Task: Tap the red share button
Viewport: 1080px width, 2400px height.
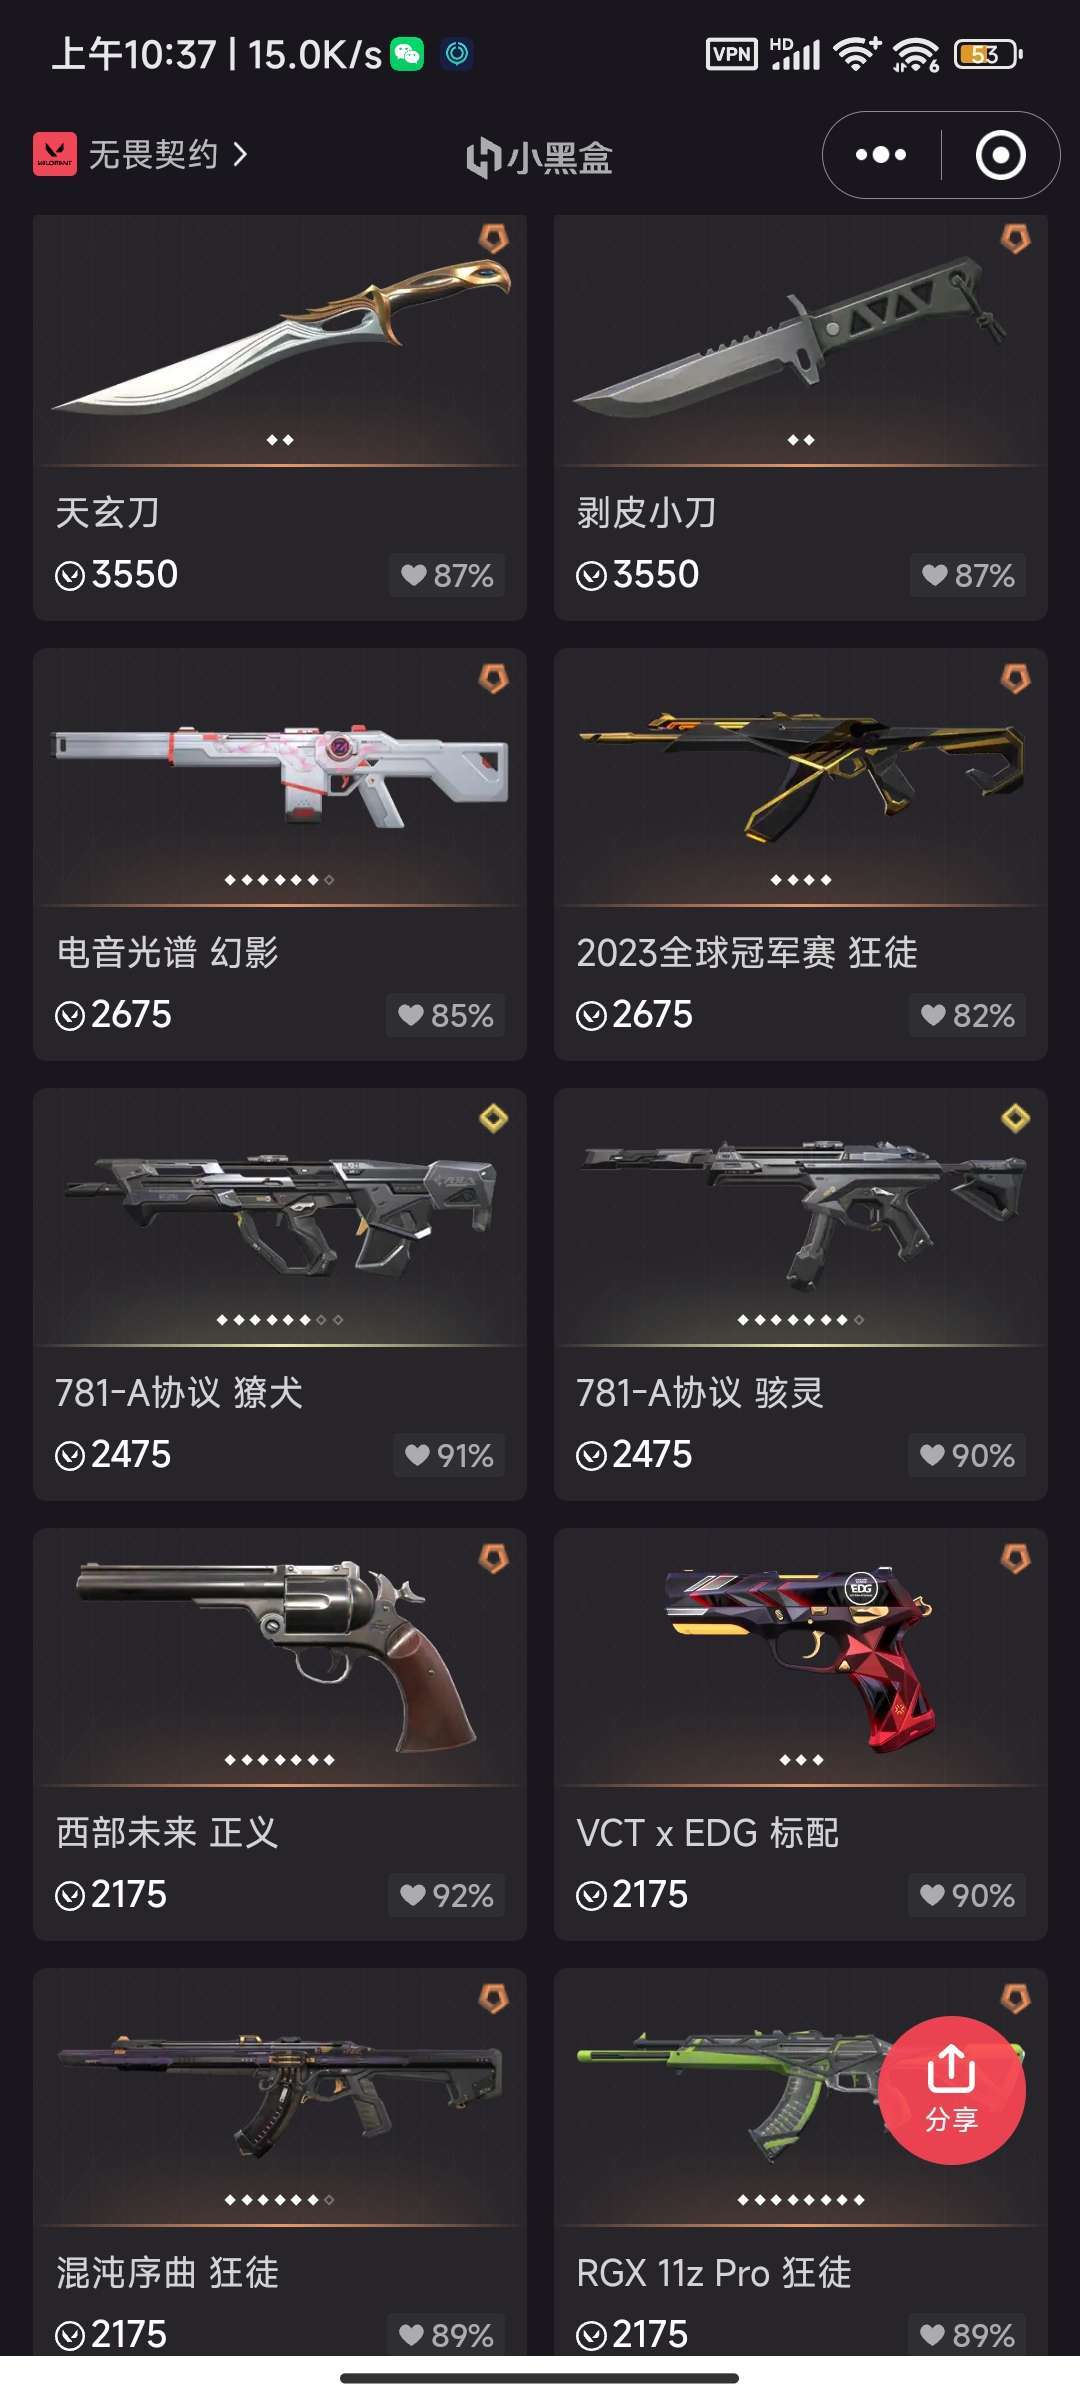Action: point(951,2090)
